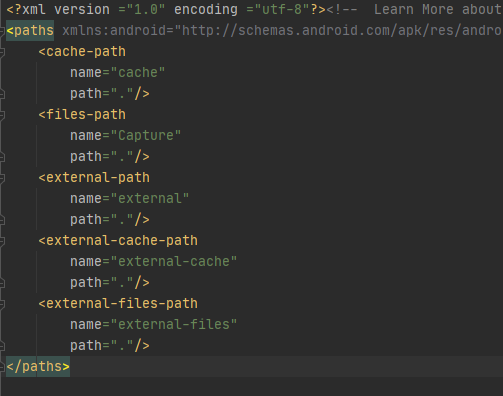Click the name="cache" attribute
The image size is (503, 396).
pos(118,73)
